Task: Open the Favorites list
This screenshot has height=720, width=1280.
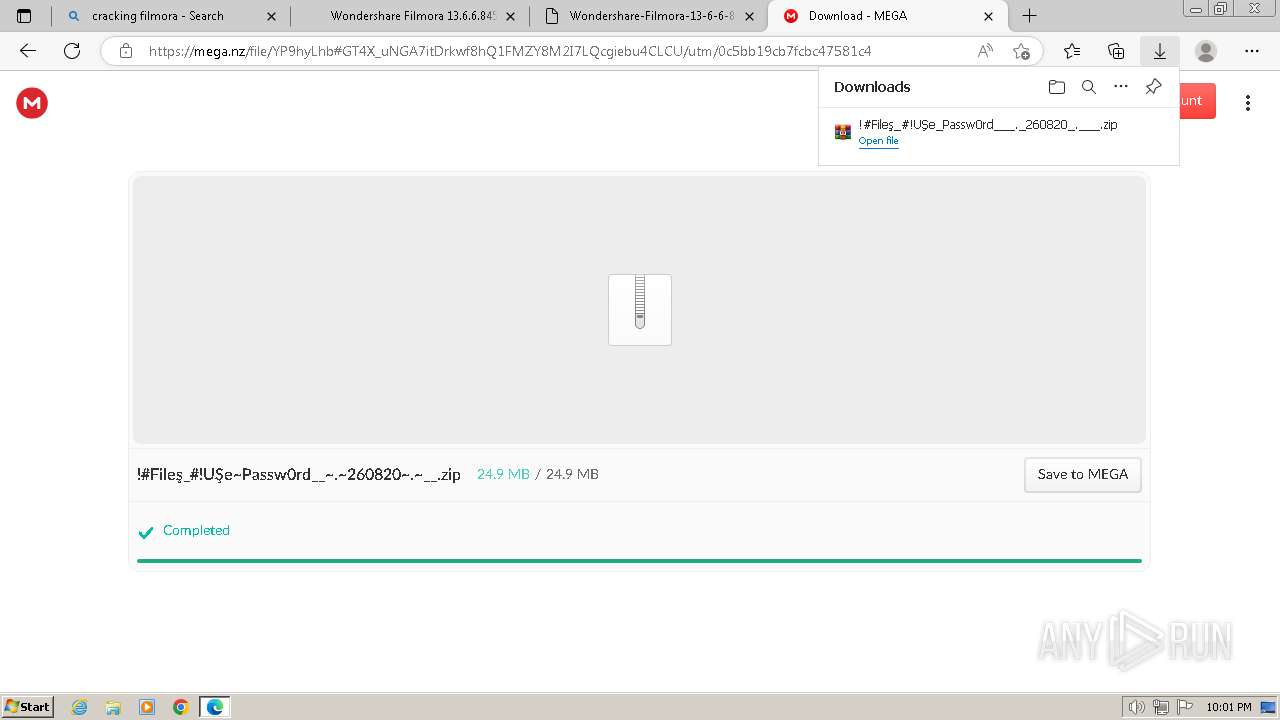Action: click(1072, 51)
